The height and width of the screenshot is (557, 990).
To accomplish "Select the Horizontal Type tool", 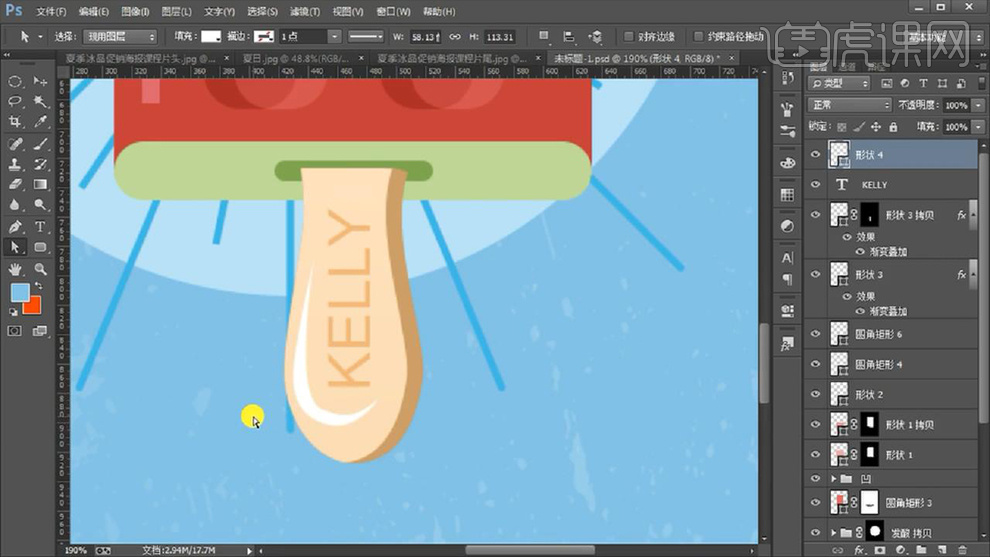I will point(40,227).
